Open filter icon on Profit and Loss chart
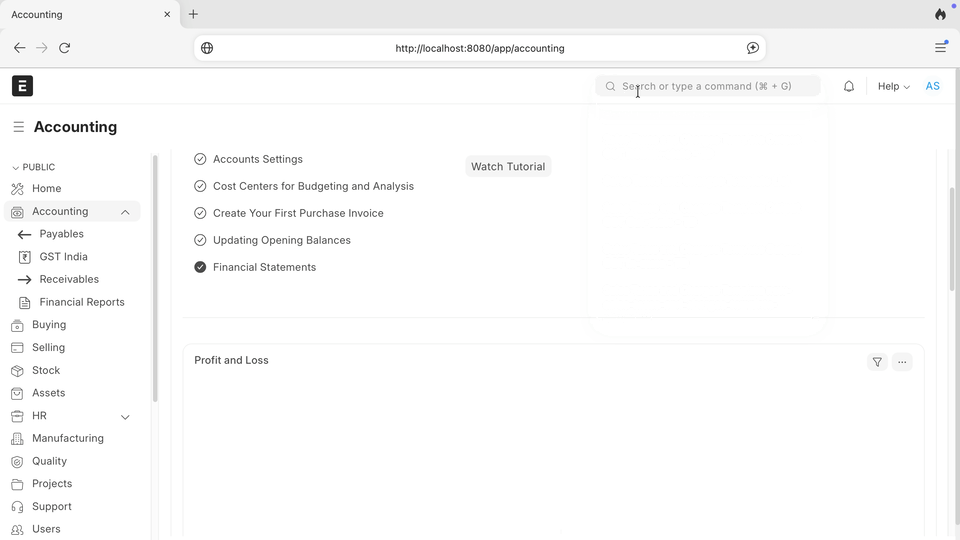960x540 pixels. pos(877,362)
